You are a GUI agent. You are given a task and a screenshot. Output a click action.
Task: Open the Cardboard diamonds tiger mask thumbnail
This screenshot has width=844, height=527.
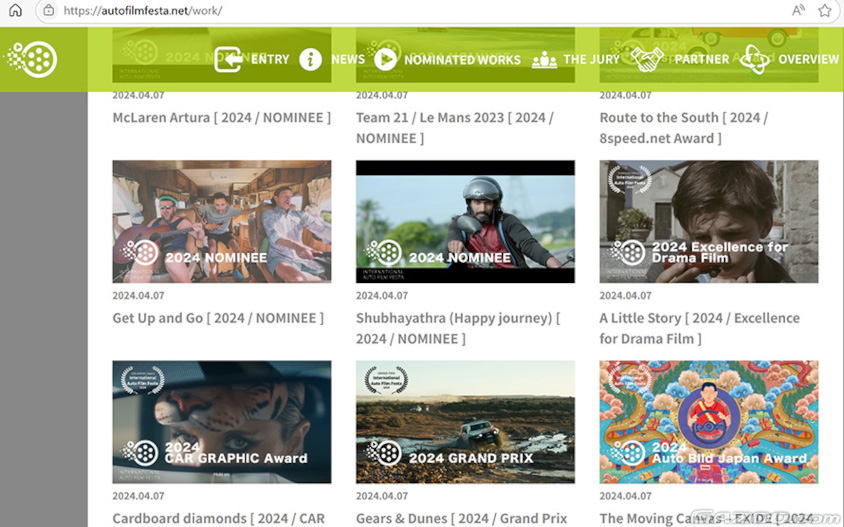(x=221, y=421)
